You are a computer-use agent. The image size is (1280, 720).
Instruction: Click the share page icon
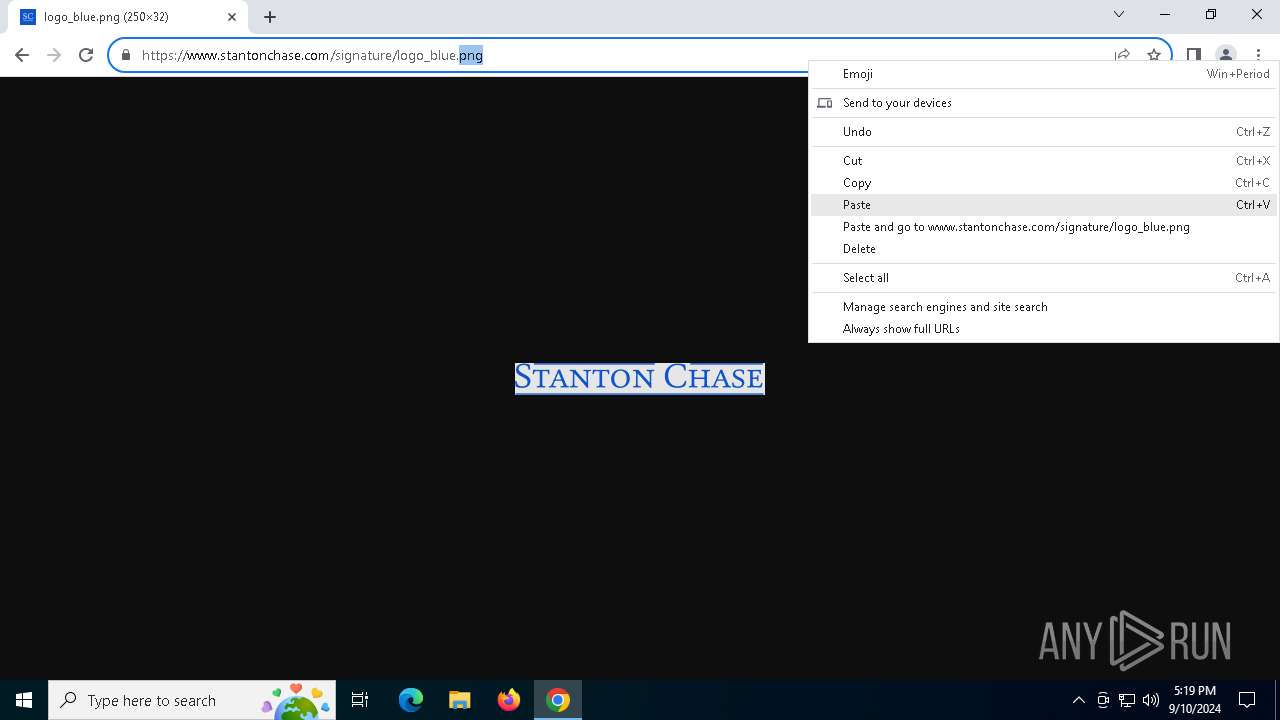[1122, 55]
